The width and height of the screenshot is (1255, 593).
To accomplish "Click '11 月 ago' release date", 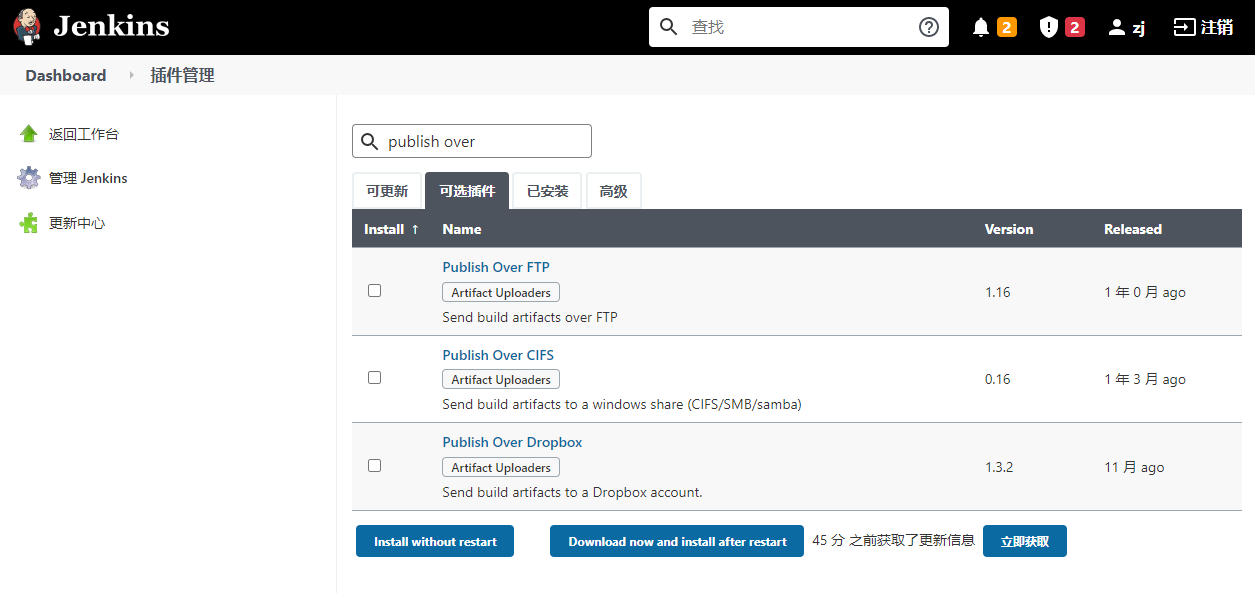I will tap(1134, 467).
